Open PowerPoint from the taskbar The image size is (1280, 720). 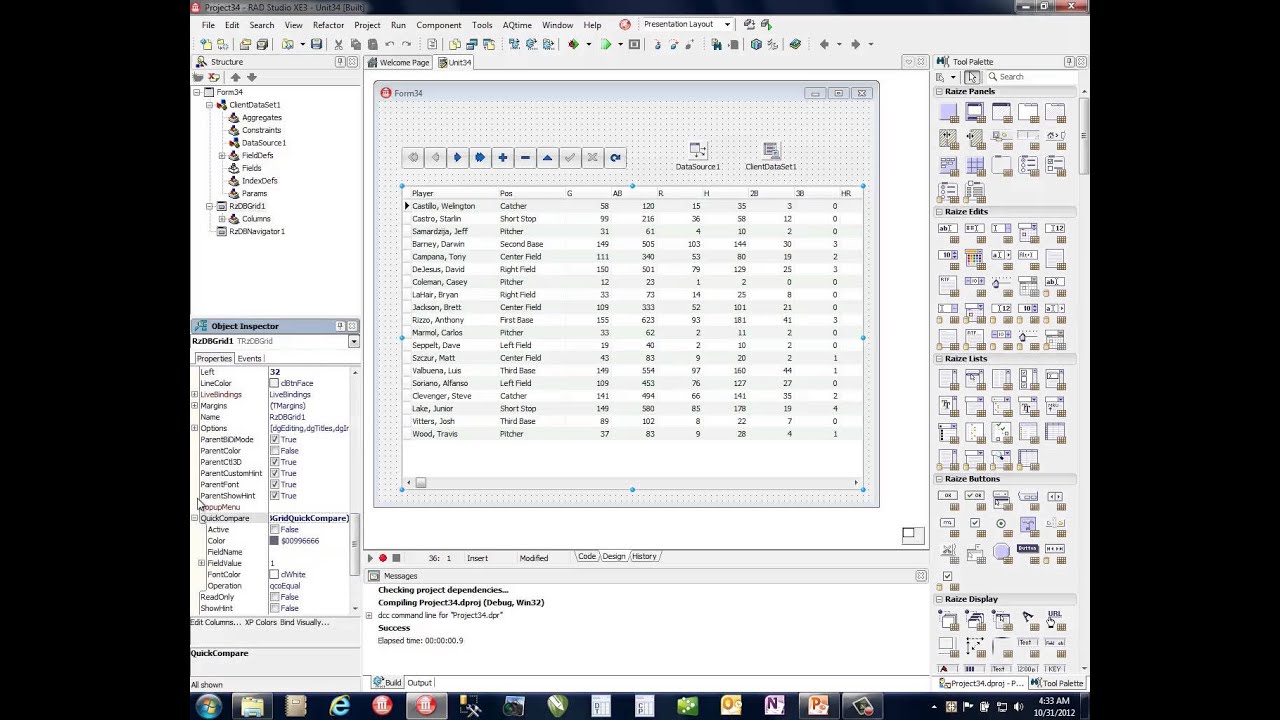point(818,706)
